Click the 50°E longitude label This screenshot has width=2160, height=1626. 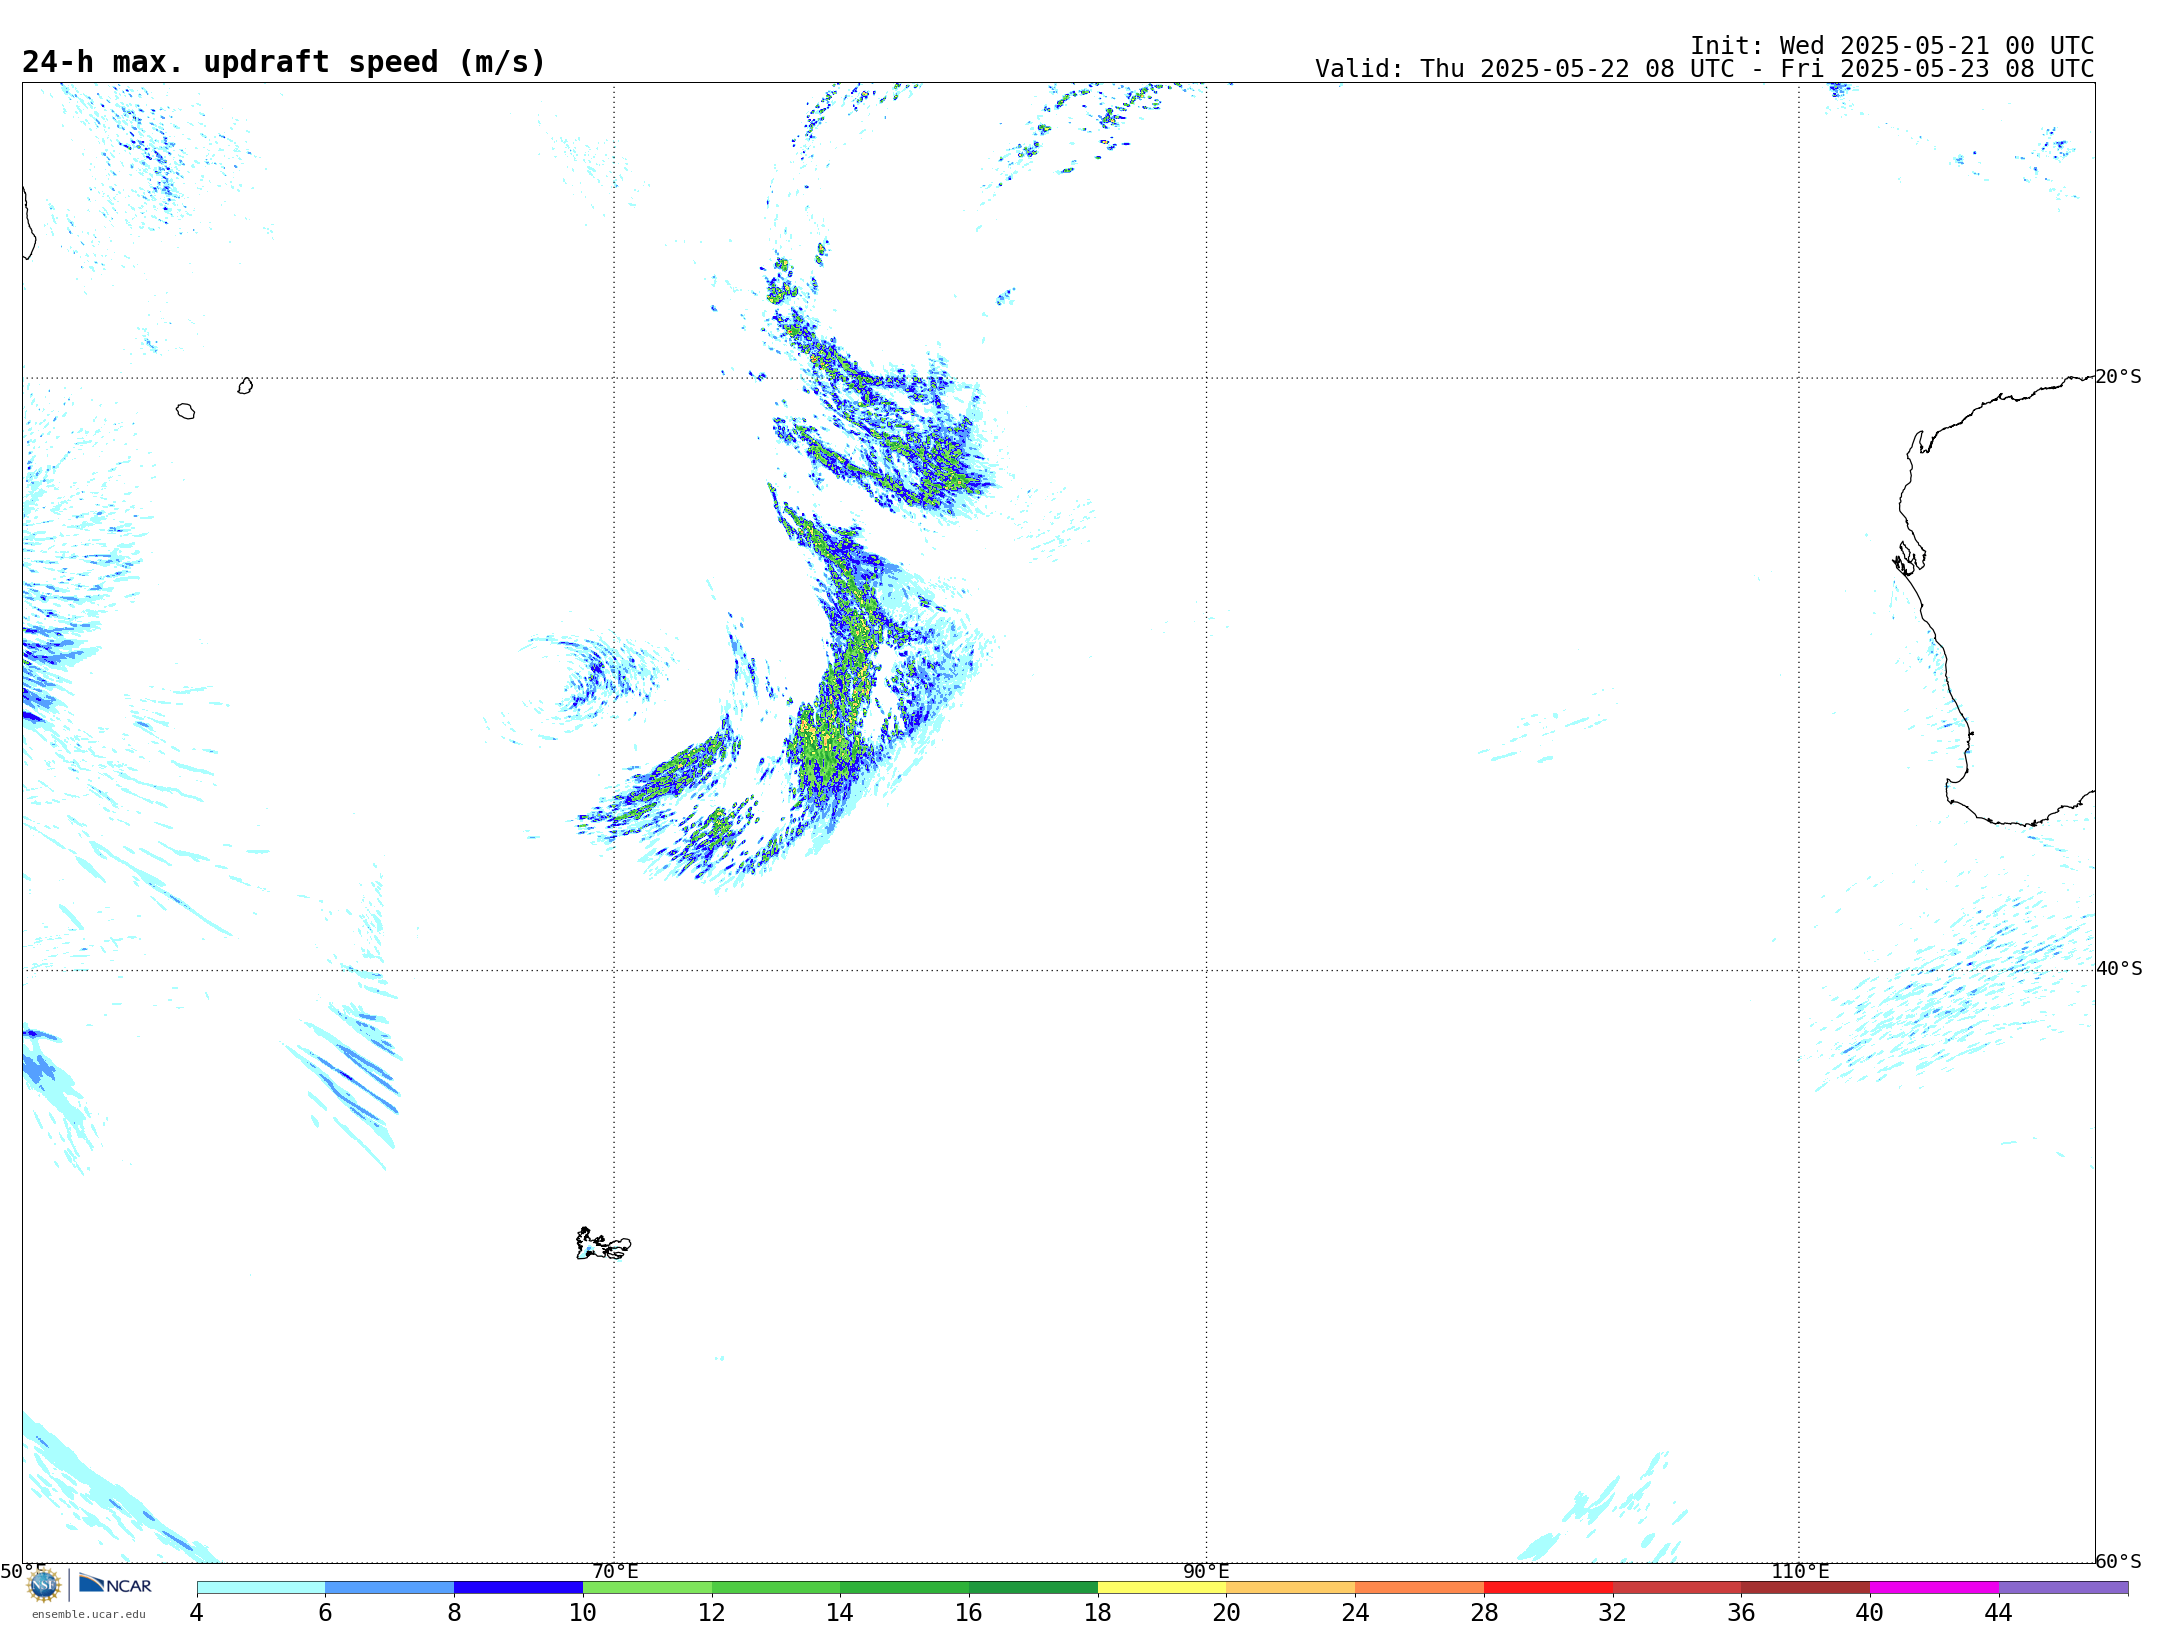[23, 1571]
